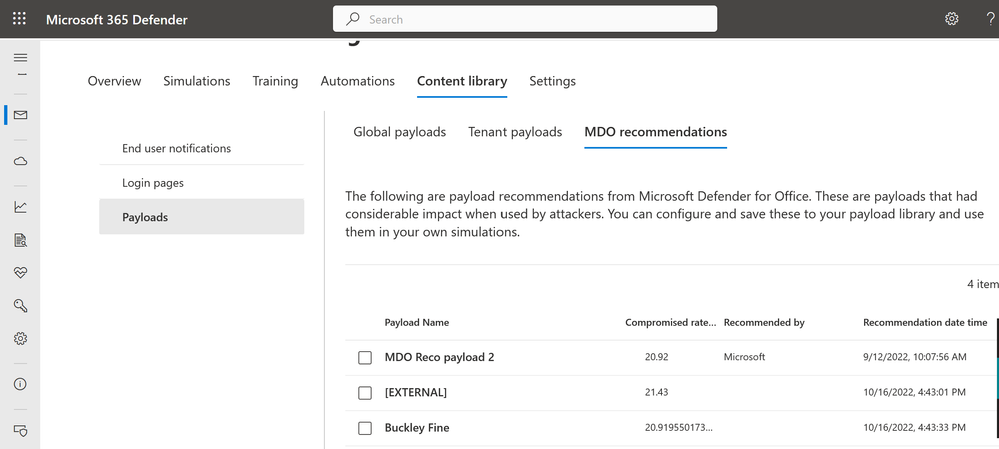The width and height of the screenshot is (999, 449).
Task: Open the MDO Reco payload 2 link
Action: pos(439,357)
